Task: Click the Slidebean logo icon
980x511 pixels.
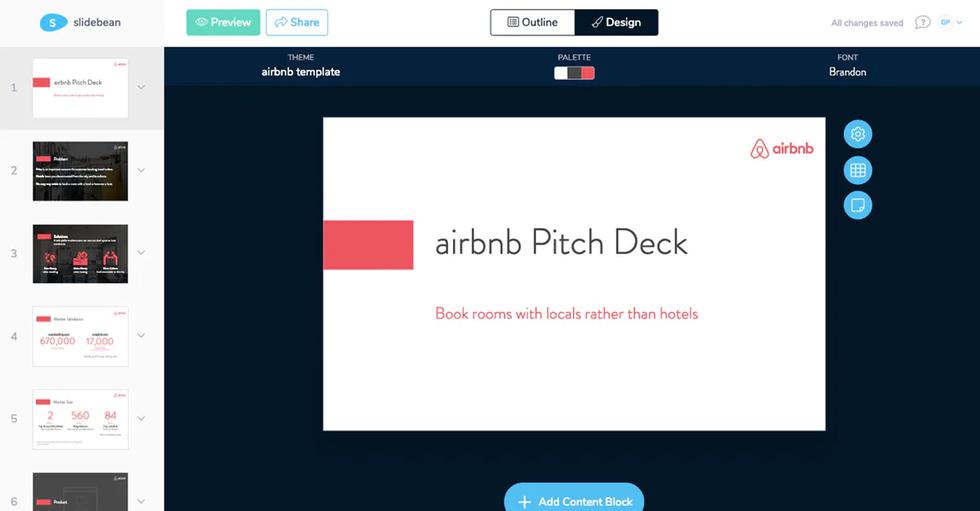Action: [52, 22]
